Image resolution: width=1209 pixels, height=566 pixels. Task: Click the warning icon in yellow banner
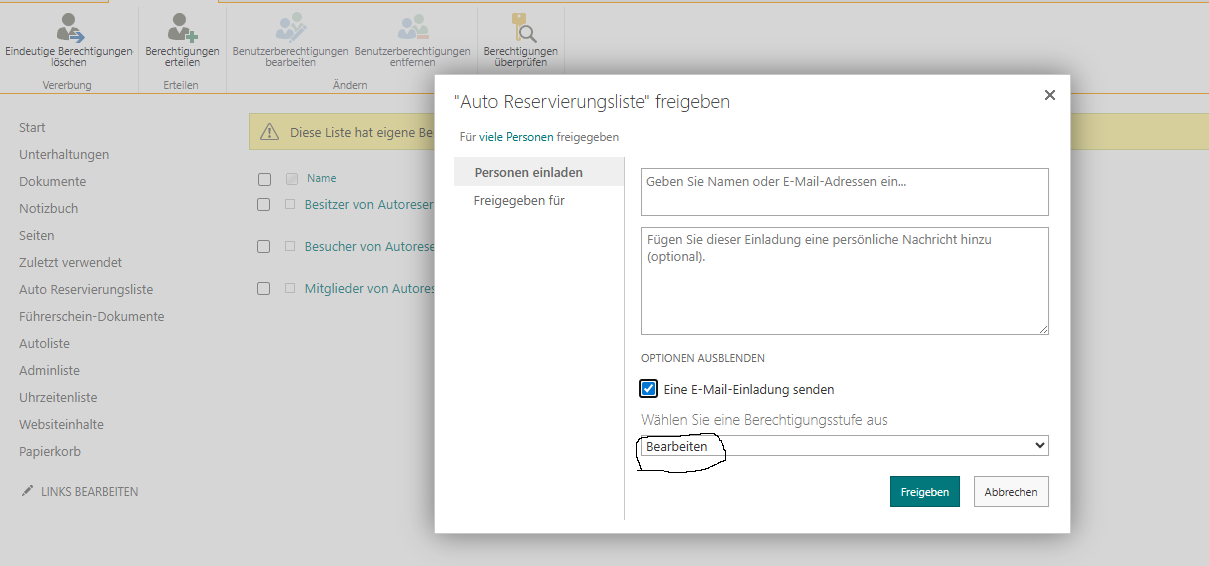click(x=270, y=132)
